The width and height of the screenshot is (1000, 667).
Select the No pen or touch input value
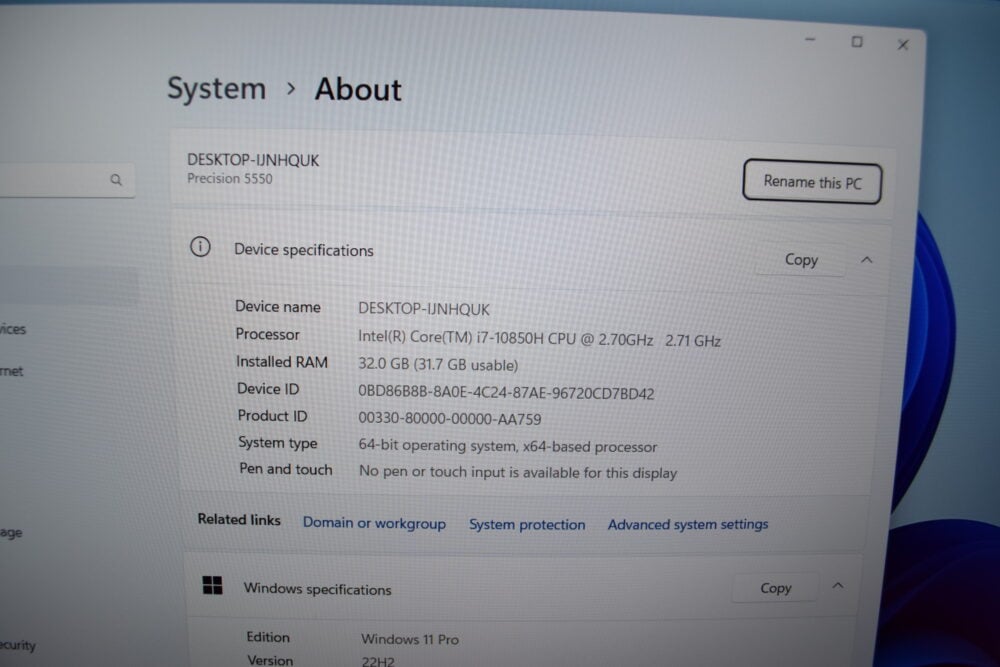[x=518, y=473]
